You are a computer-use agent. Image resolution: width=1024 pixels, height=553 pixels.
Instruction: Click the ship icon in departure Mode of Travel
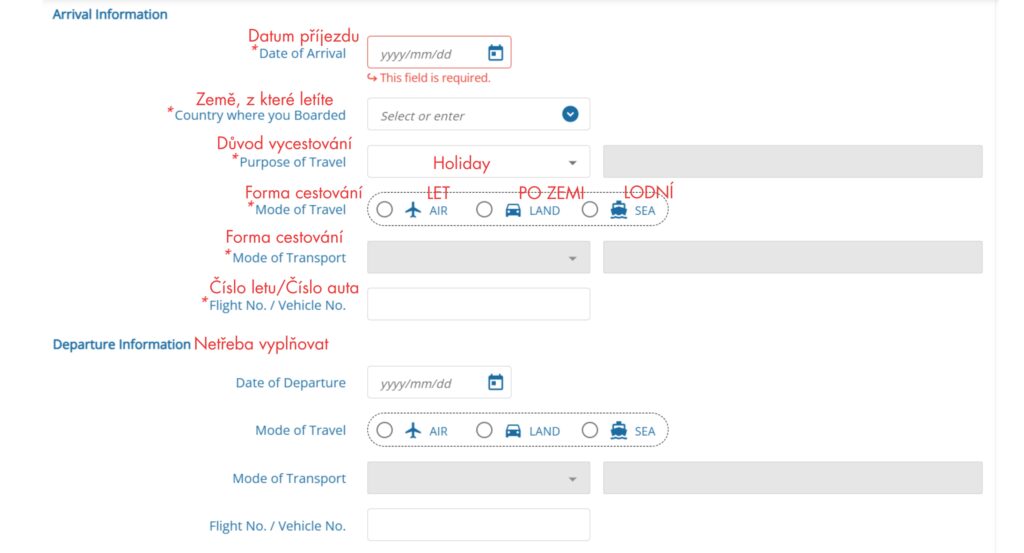point(619,431)
